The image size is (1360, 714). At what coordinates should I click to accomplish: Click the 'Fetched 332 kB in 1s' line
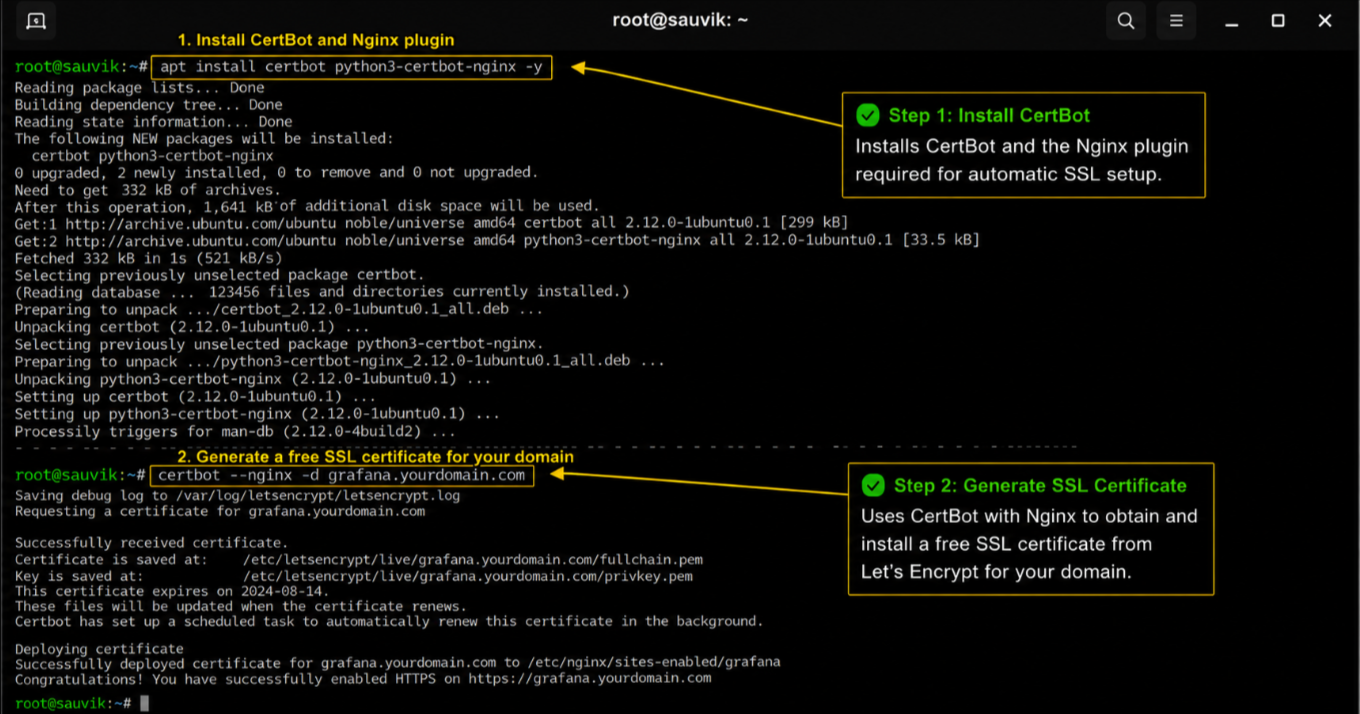[x=148, y=258]
